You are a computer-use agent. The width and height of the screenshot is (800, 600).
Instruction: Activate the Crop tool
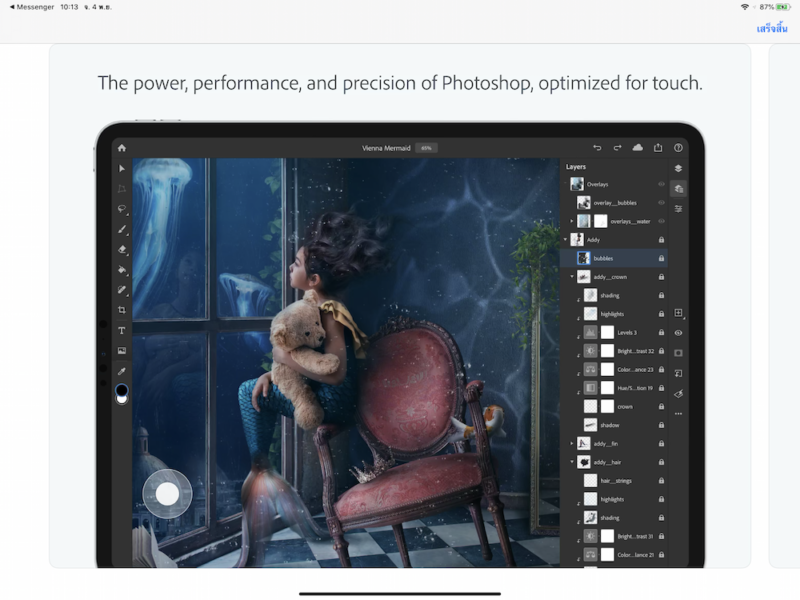pyautogui.click(x=122, y=310)
